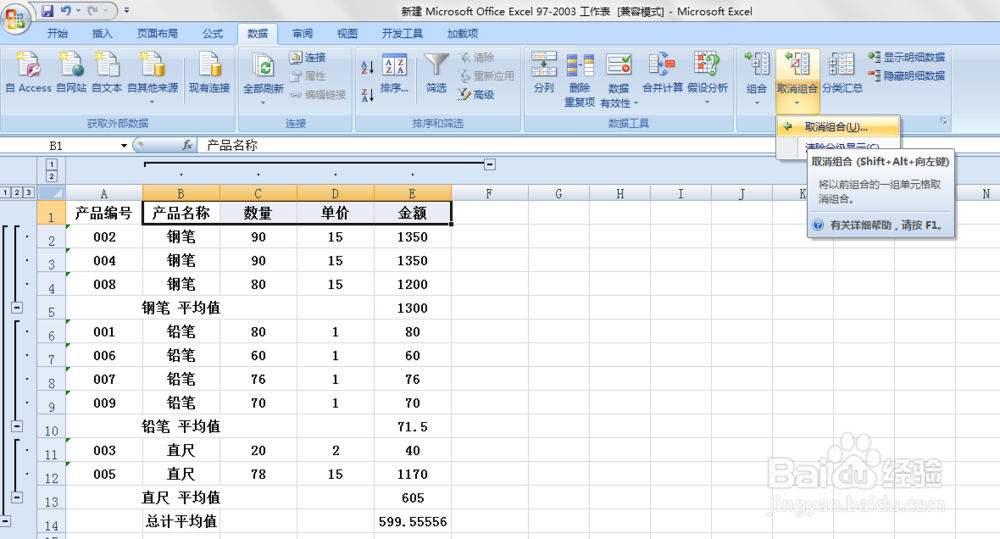Collapse the 铅笔 group at row 10
The width and height of the screenshot is (1000, 539).
click(x=17, y=426)
